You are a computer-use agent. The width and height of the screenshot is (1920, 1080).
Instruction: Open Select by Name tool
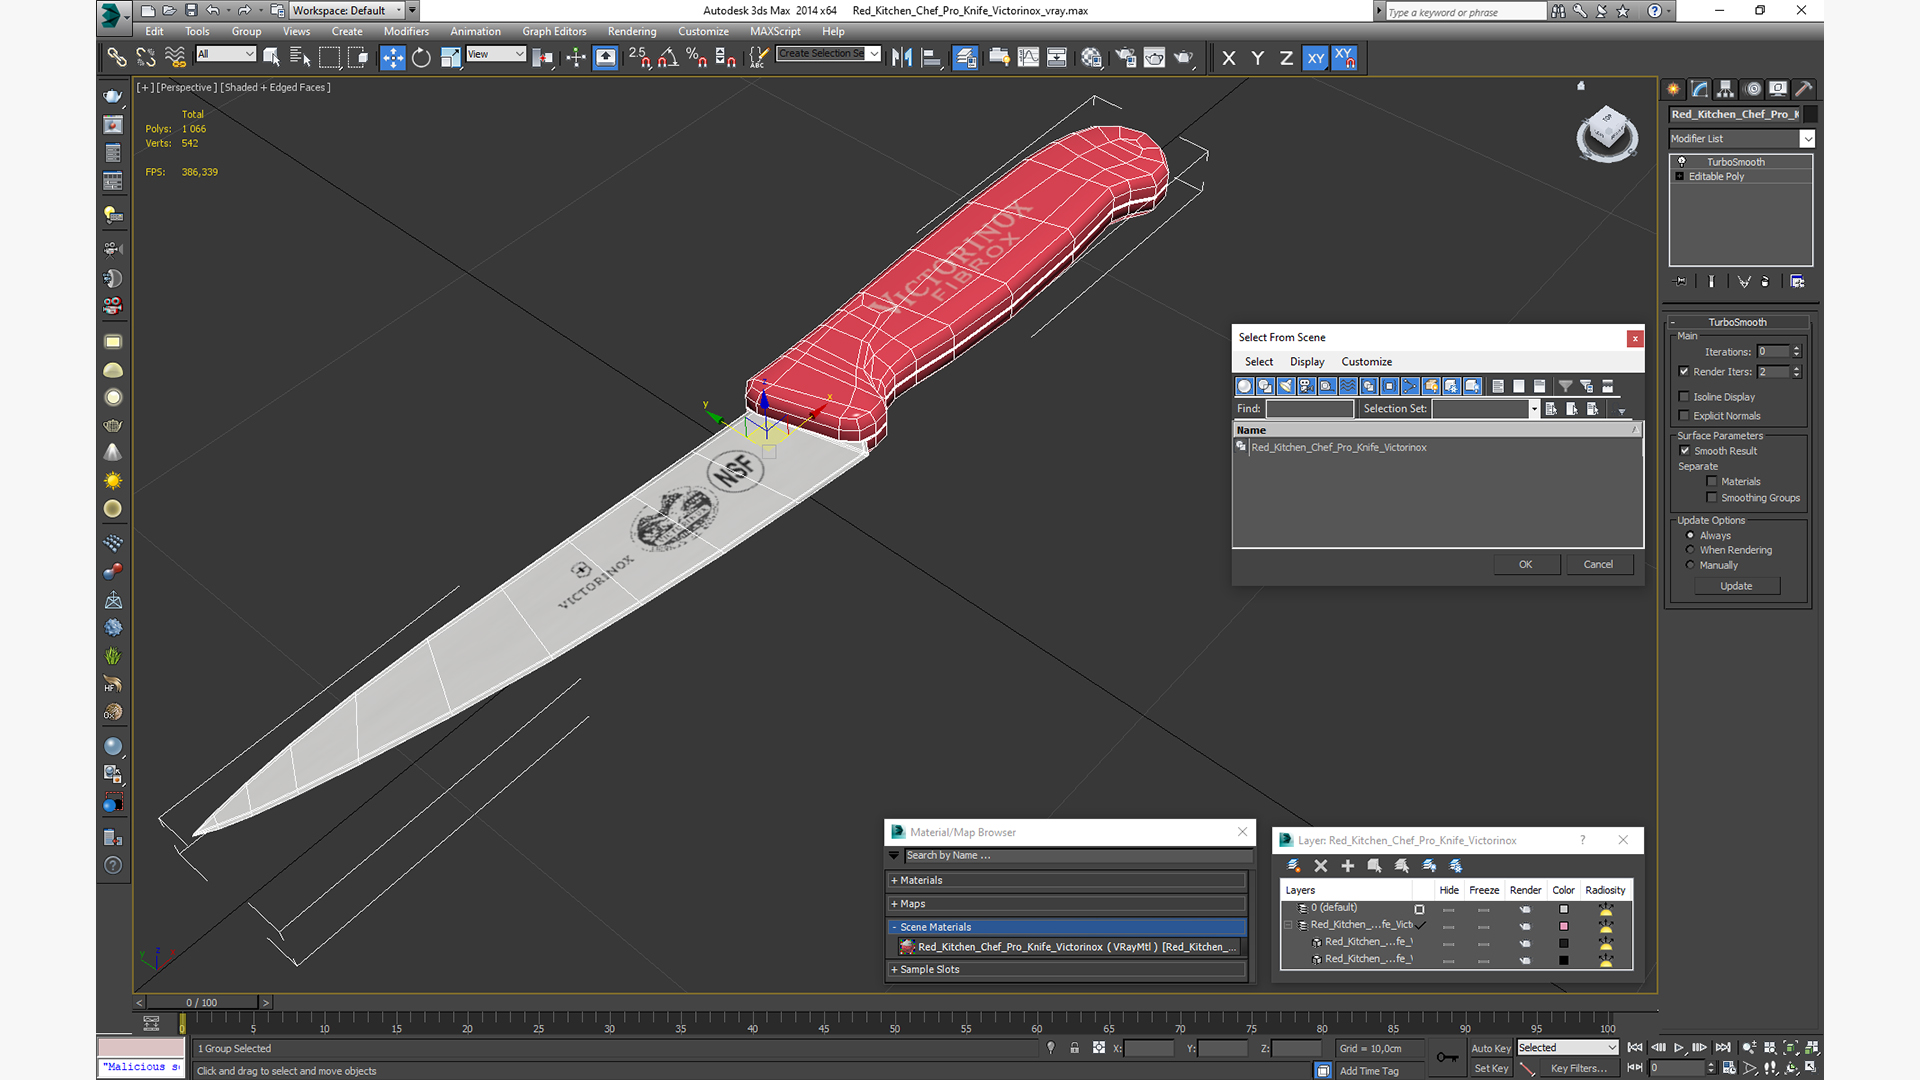[x=300, y=58]
